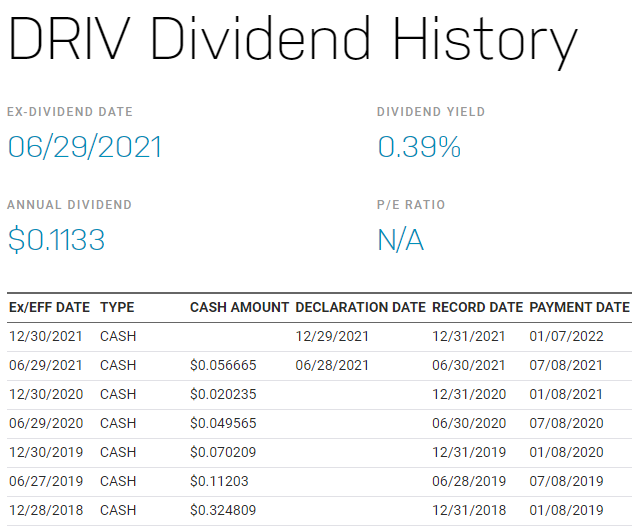The image size is (636, 530).
Task: Select record date 12/31/2020 cell
Action: (x=469, y=395)
